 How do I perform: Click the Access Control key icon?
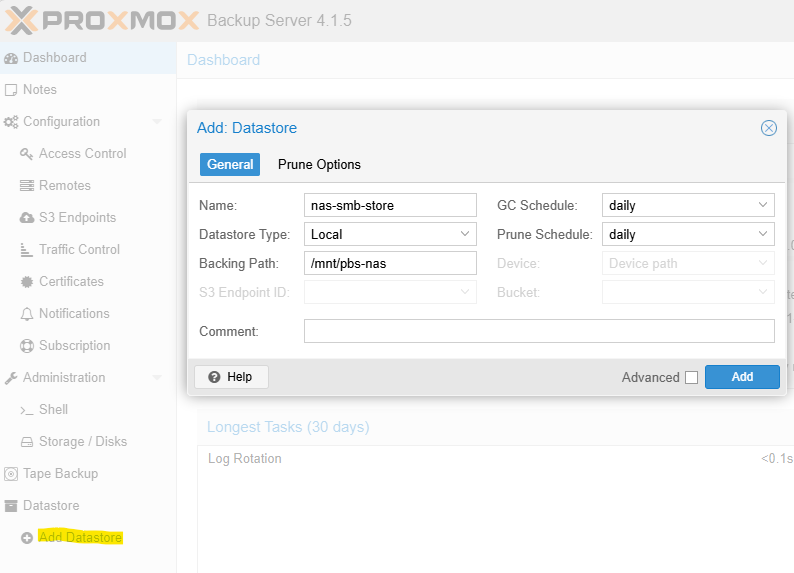pyautogui.click(x=27, y=154)
